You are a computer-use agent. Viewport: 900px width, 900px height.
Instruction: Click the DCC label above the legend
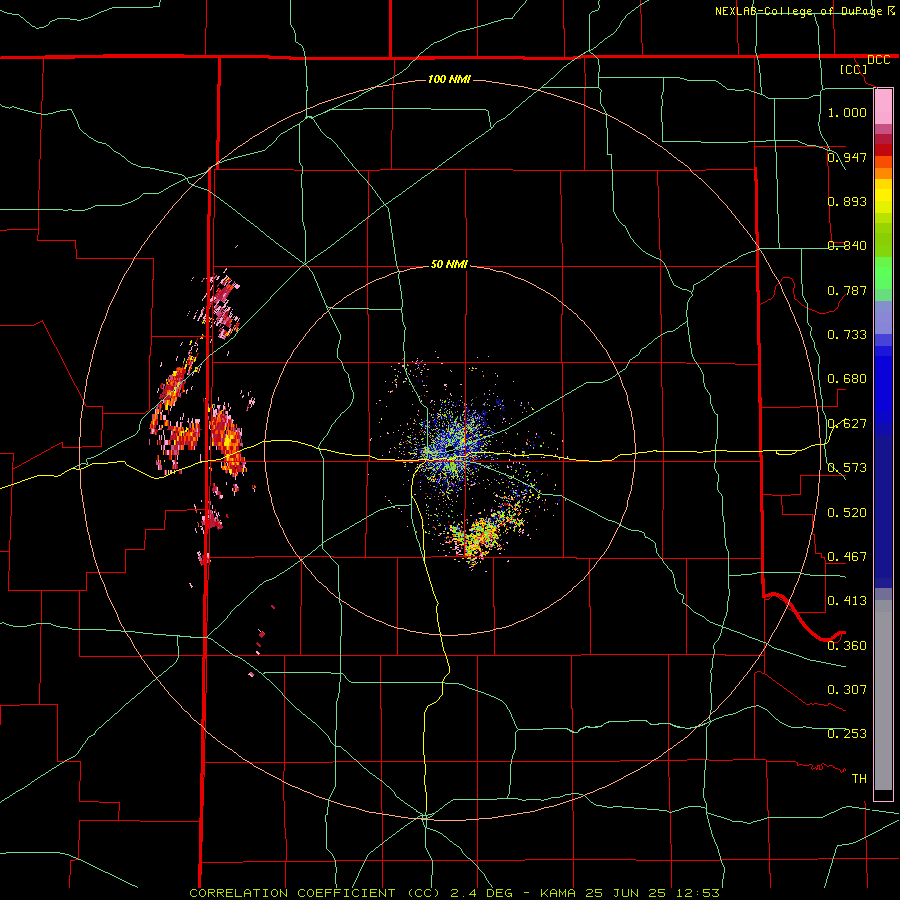tap(878, 60)
